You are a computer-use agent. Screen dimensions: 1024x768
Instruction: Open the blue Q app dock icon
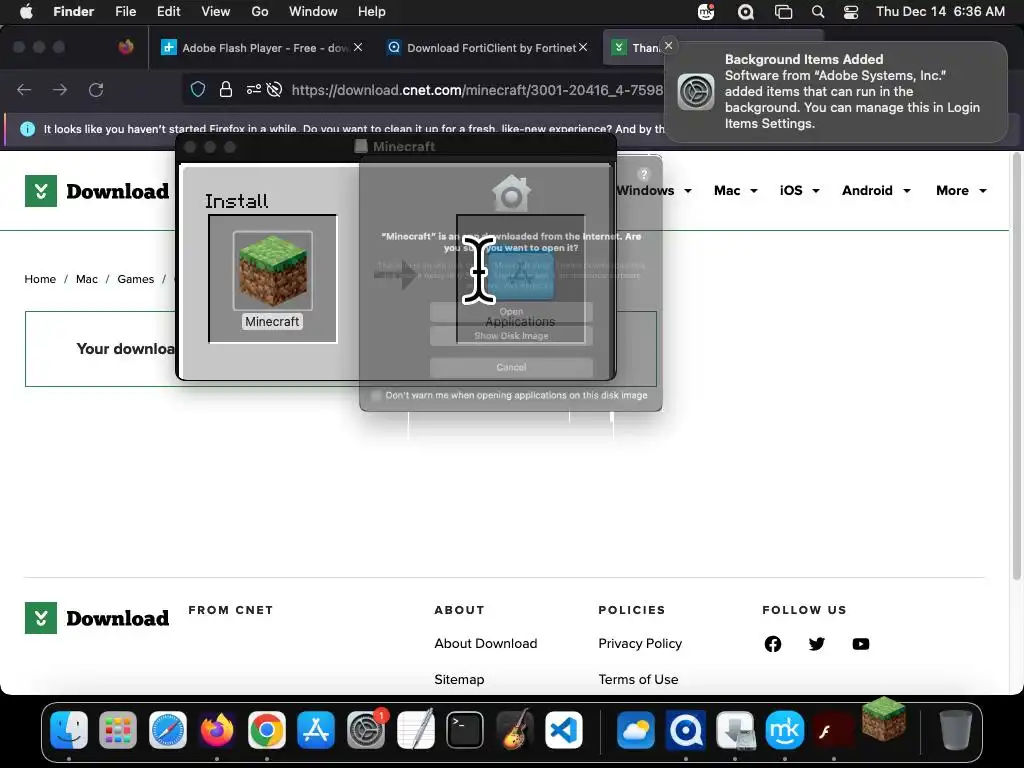point(686,729)
